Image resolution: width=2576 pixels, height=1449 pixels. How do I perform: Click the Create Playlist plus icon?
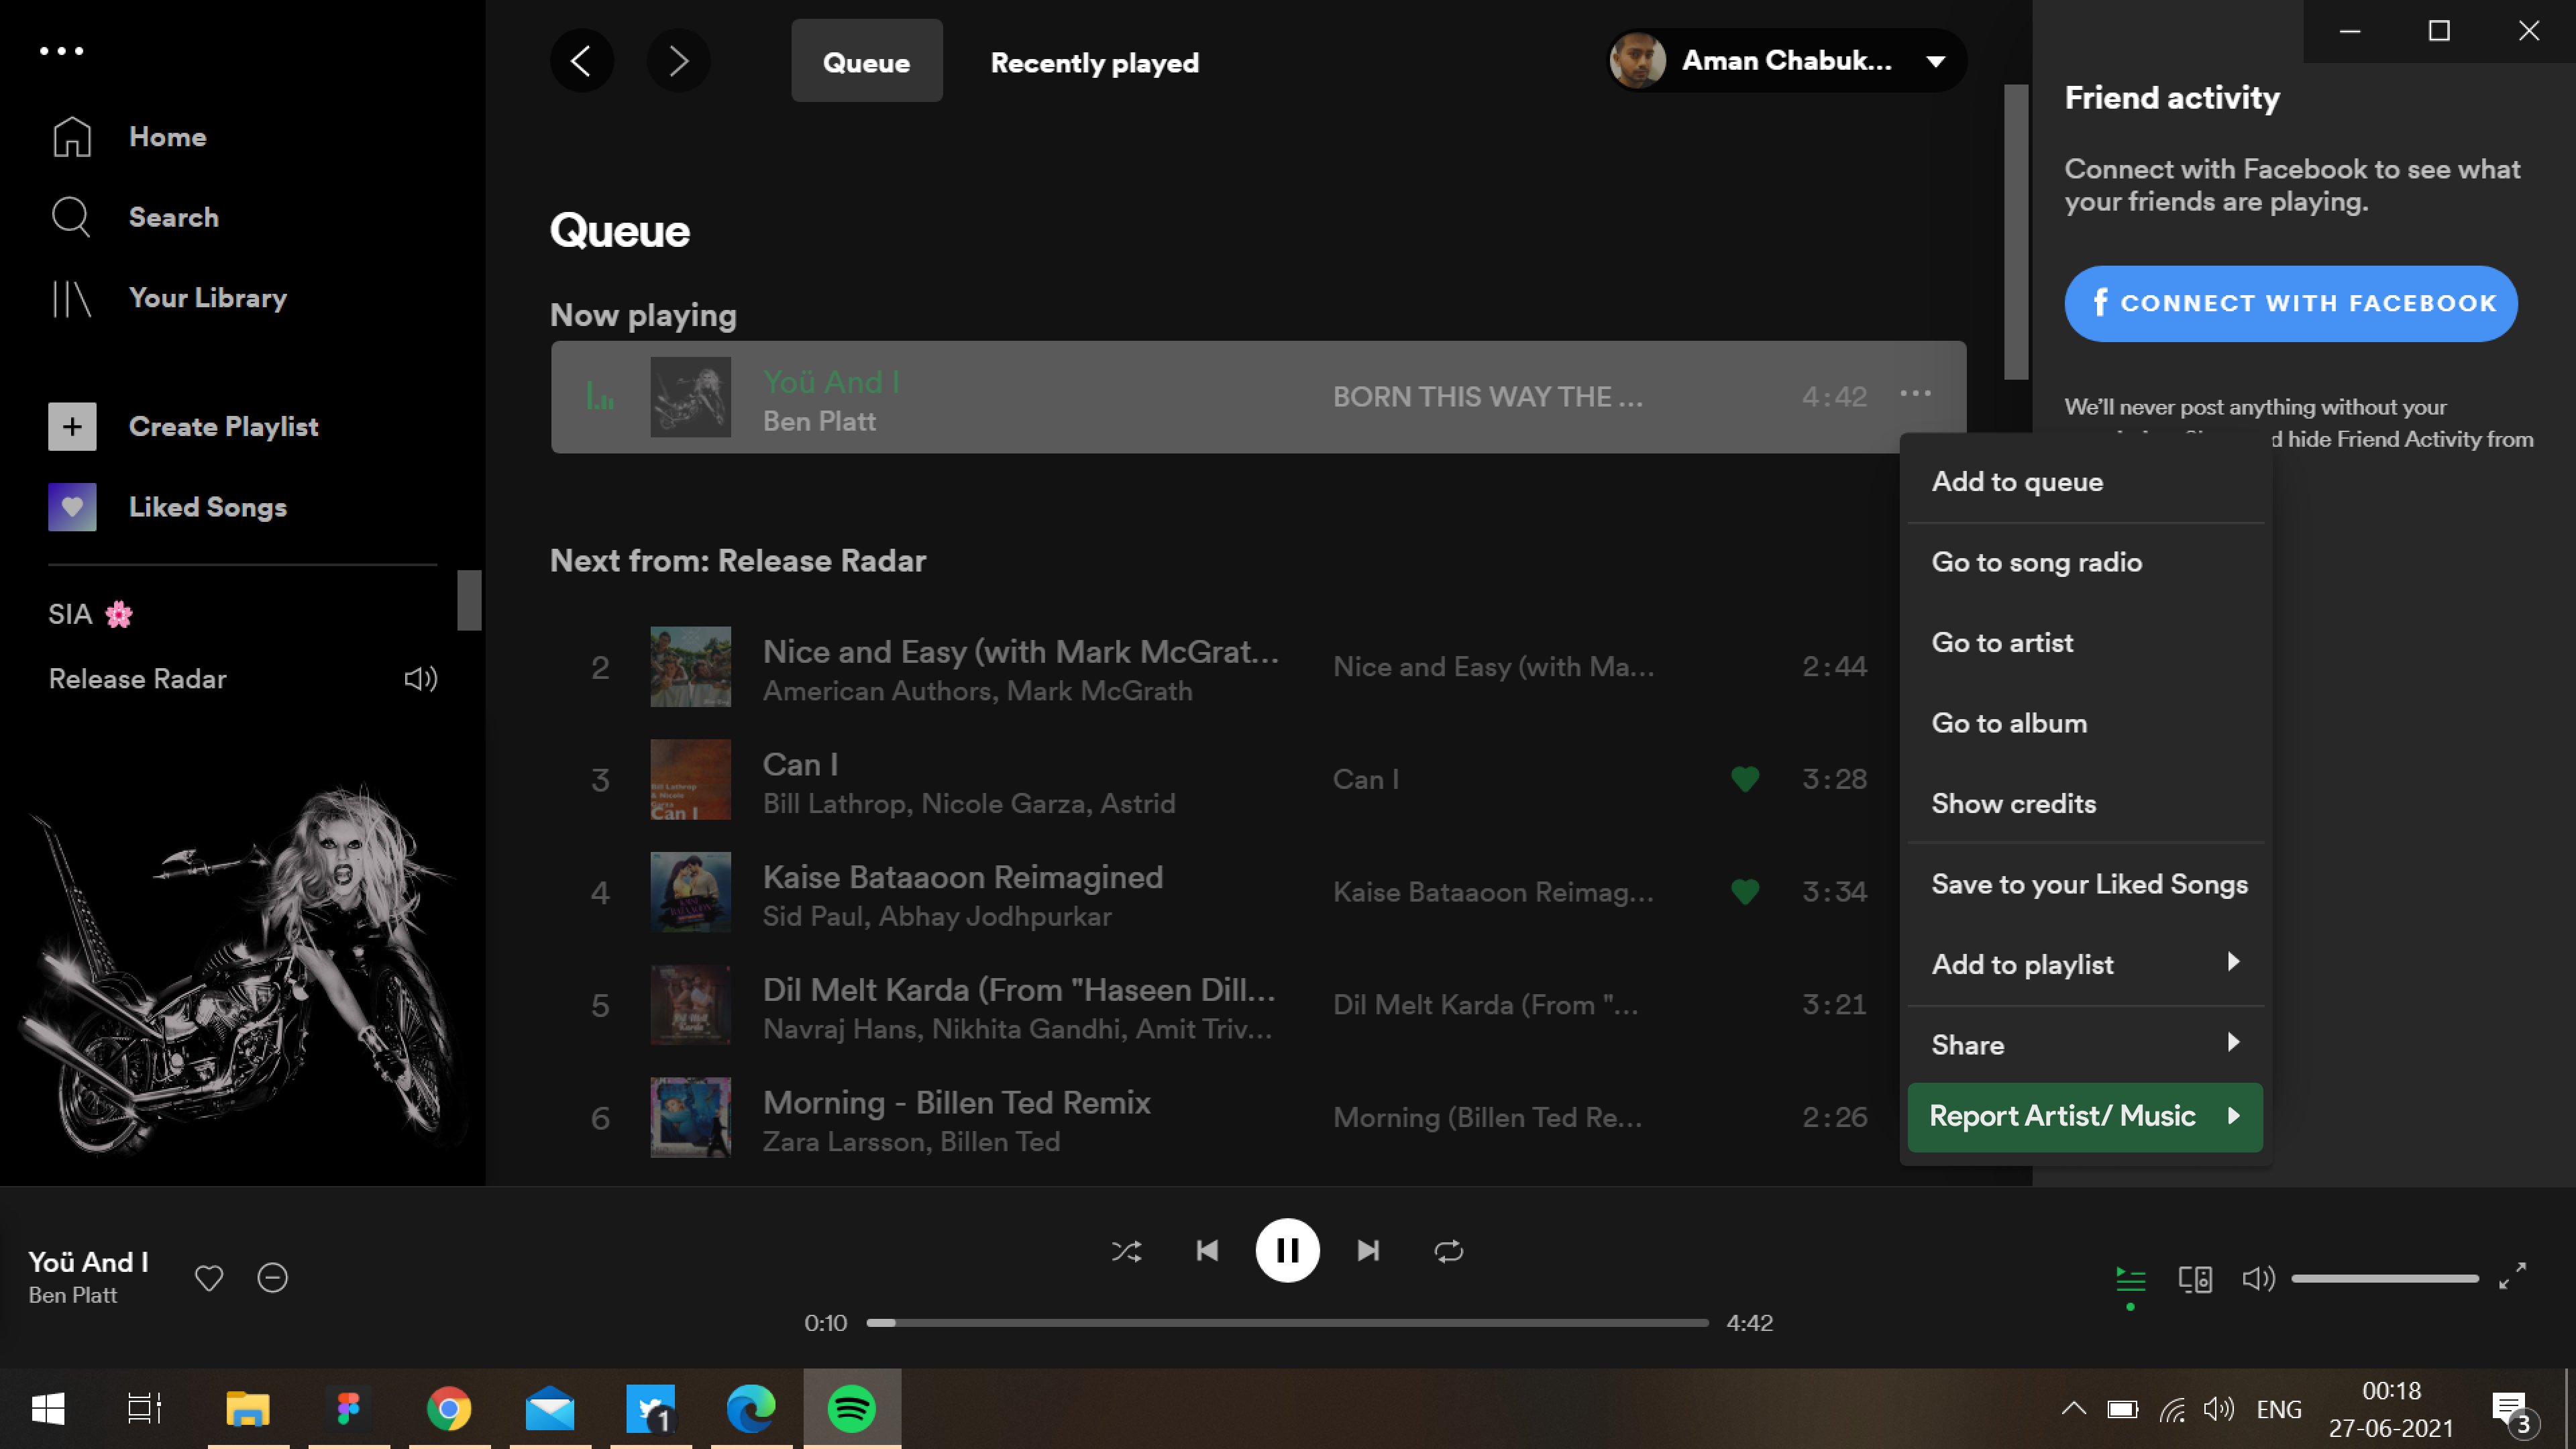[x=72, y=427]
